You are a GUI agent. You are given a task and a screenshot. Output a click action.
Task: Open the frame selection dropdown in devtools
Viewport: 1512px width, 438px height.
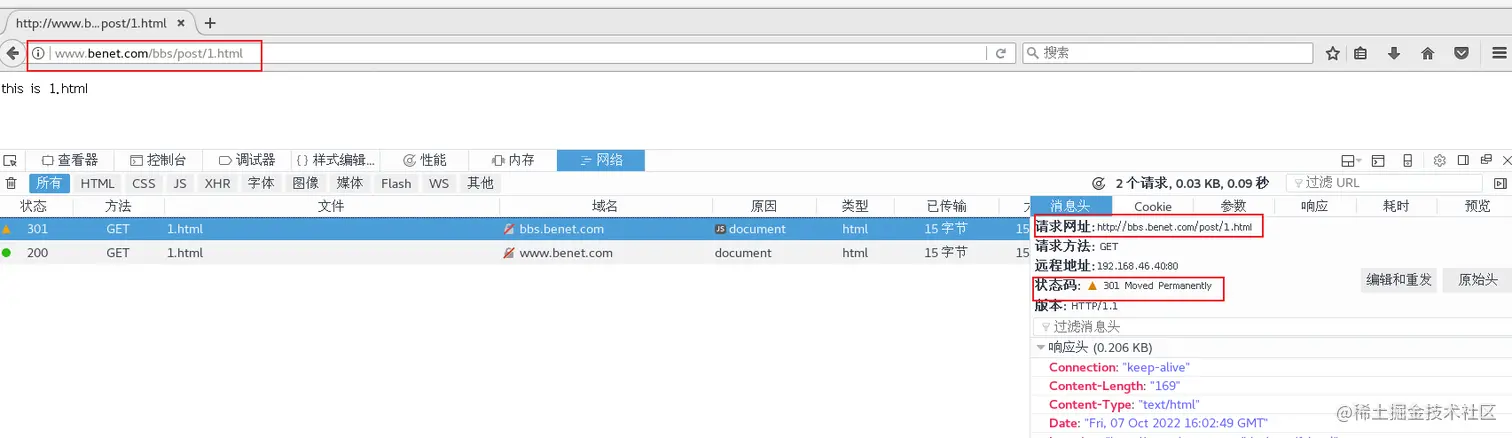point(1351,160)
